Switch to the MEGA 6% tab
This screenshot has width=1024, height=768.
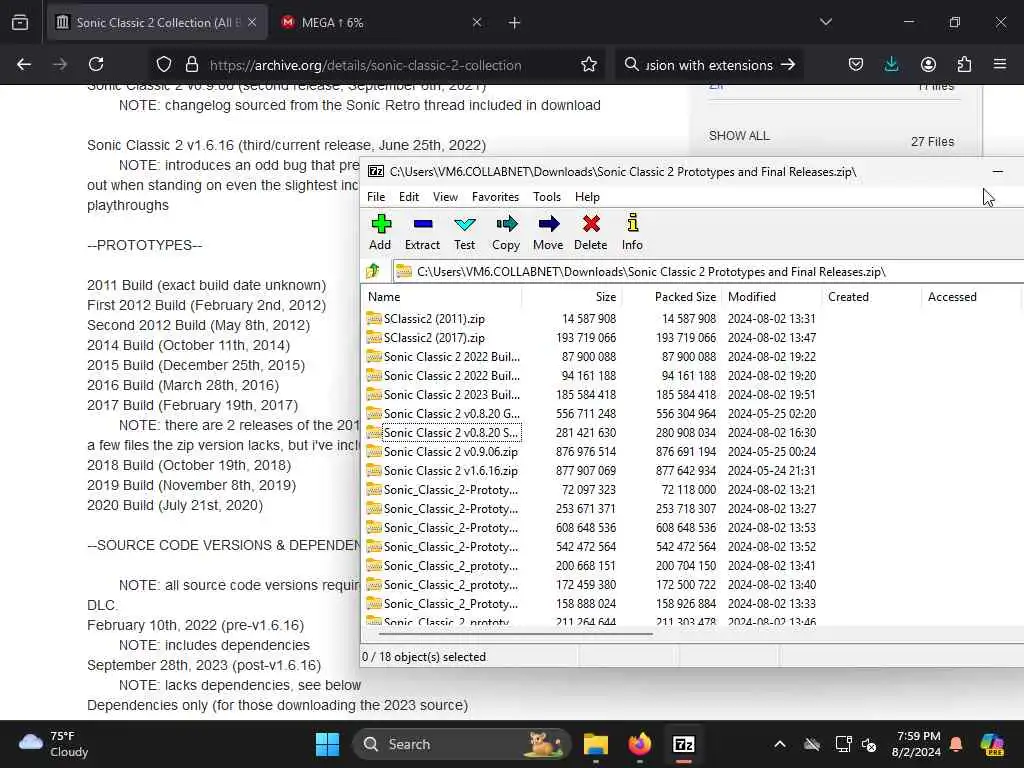[382, 22]
